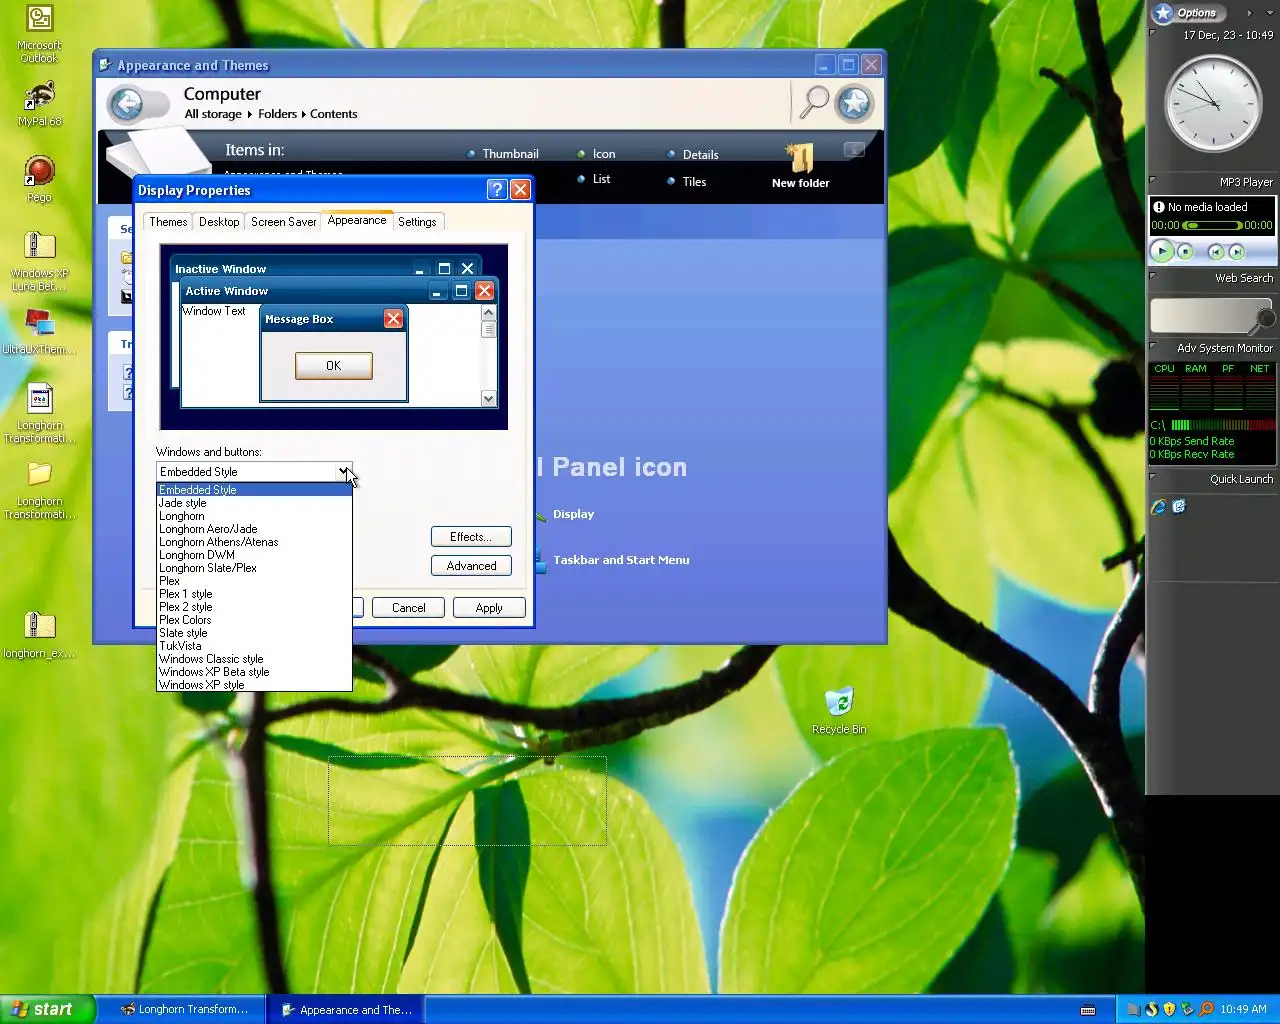This screenshot has height=1024, width=1280.
Task: Select the longhorn_ex zip file icon
Action: [39, 626]
